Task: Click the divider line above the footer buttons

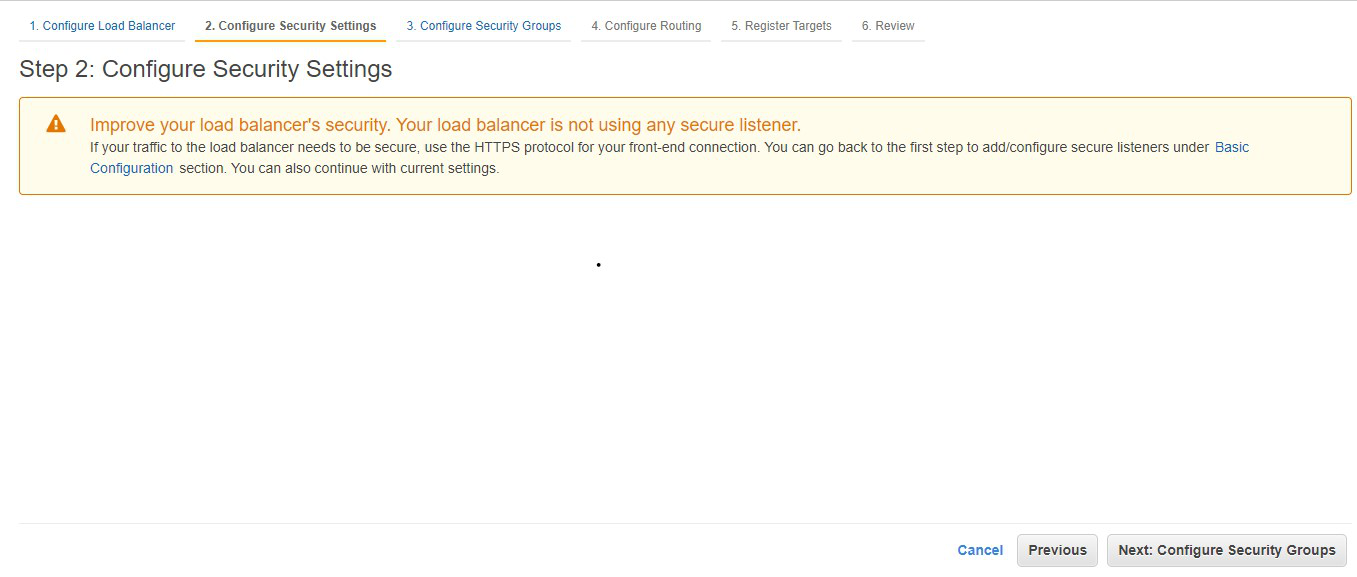Action: point(678,523)
